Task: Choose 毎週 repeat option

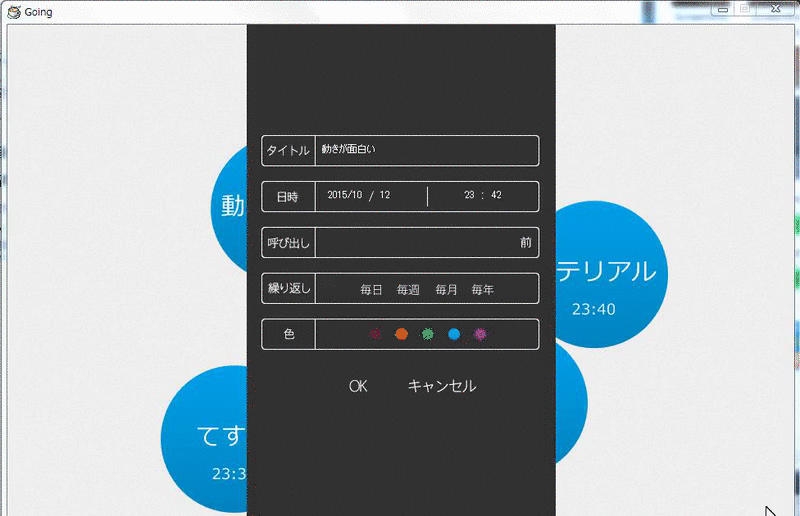Action: coord(408,290)
